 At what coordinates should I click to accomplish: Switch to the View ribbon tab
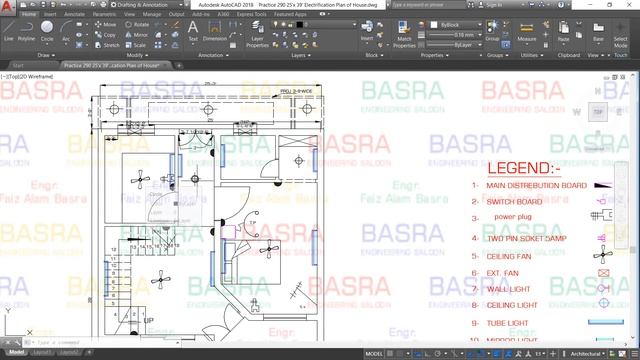pos(129,14)
